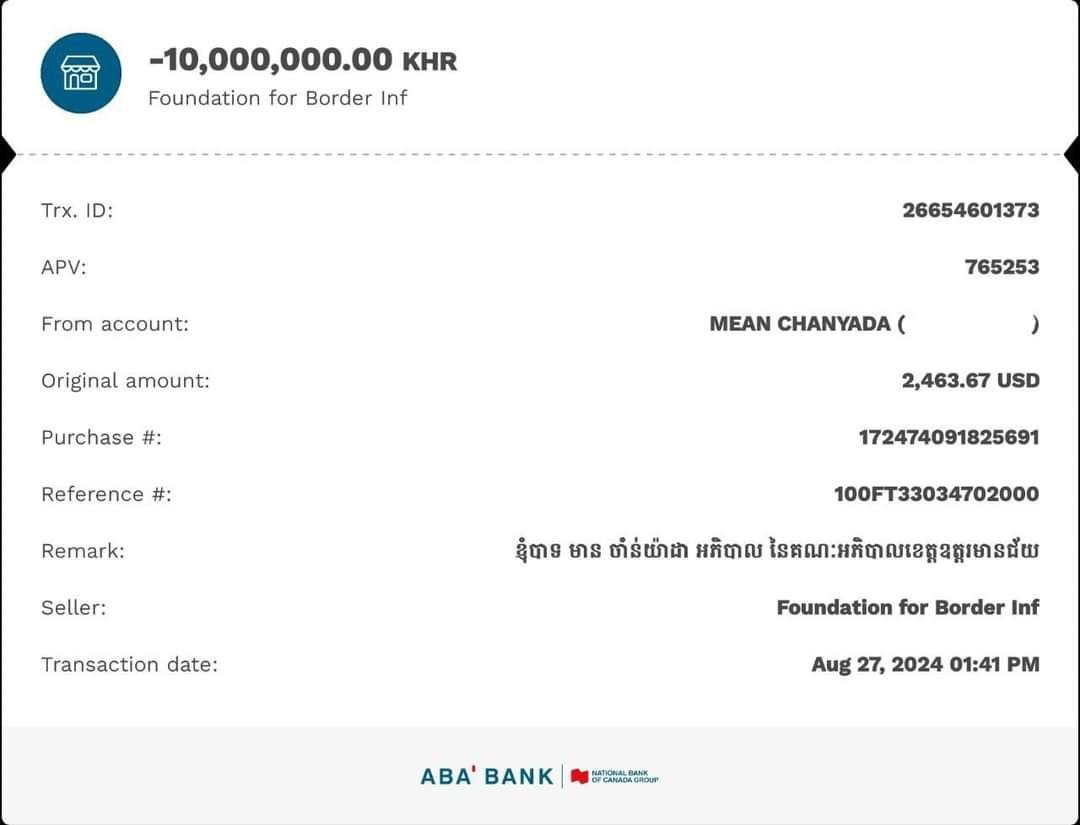The height and width of the screenshot is (825, 1080).
Task: Click the Transaction date label
Action: tap(128, 664)
